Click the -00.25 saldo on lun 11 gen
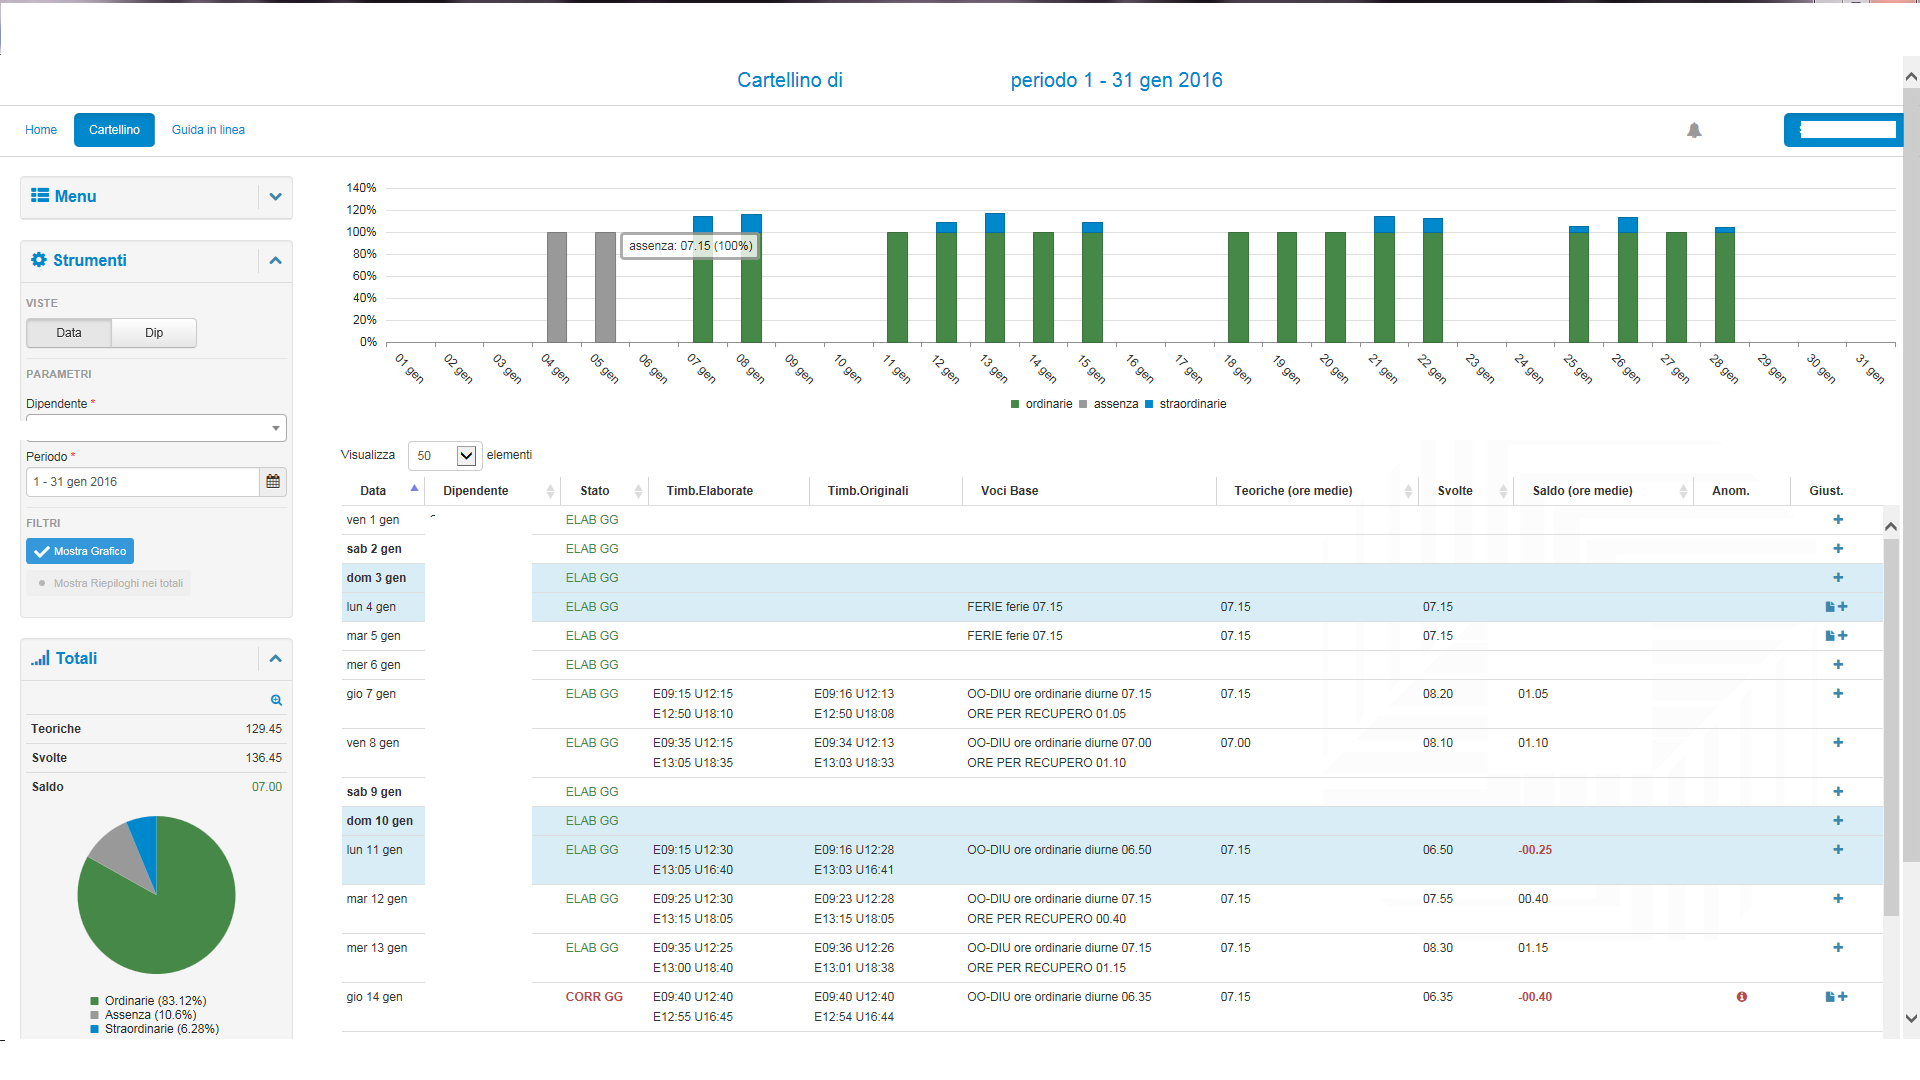The image size is (1920, 1080). [1535, 850]
